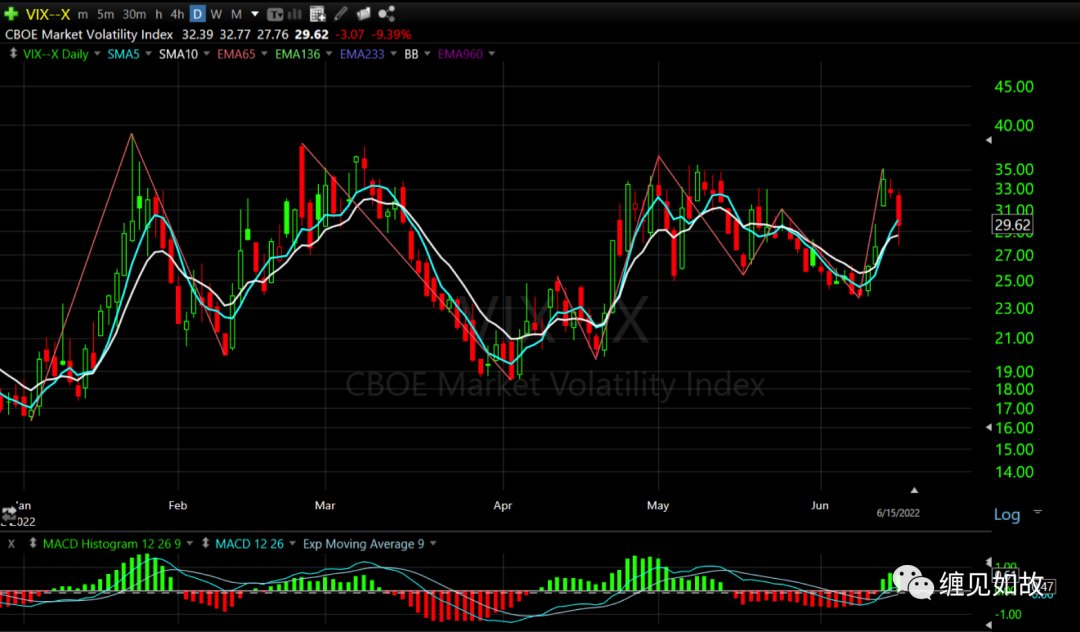Open the EMA233 indicator dropdown

click(393, 54)
